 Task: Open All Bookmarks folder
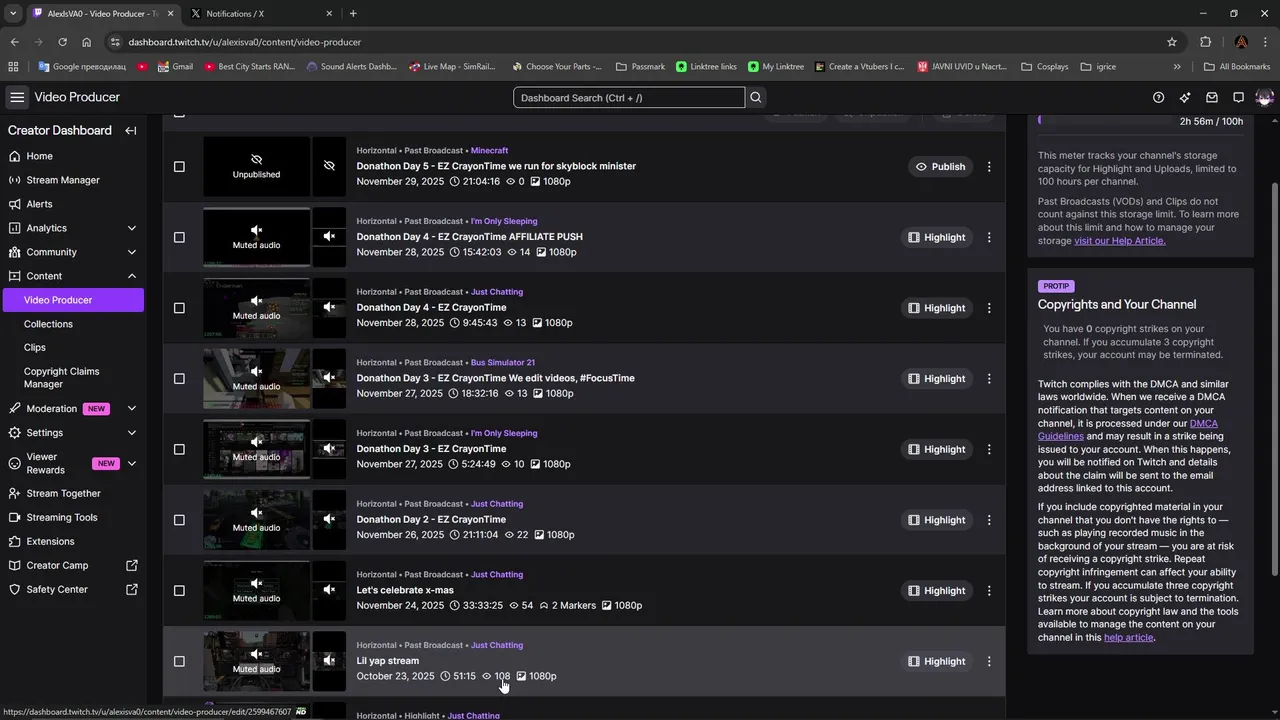coord(1236,67)
